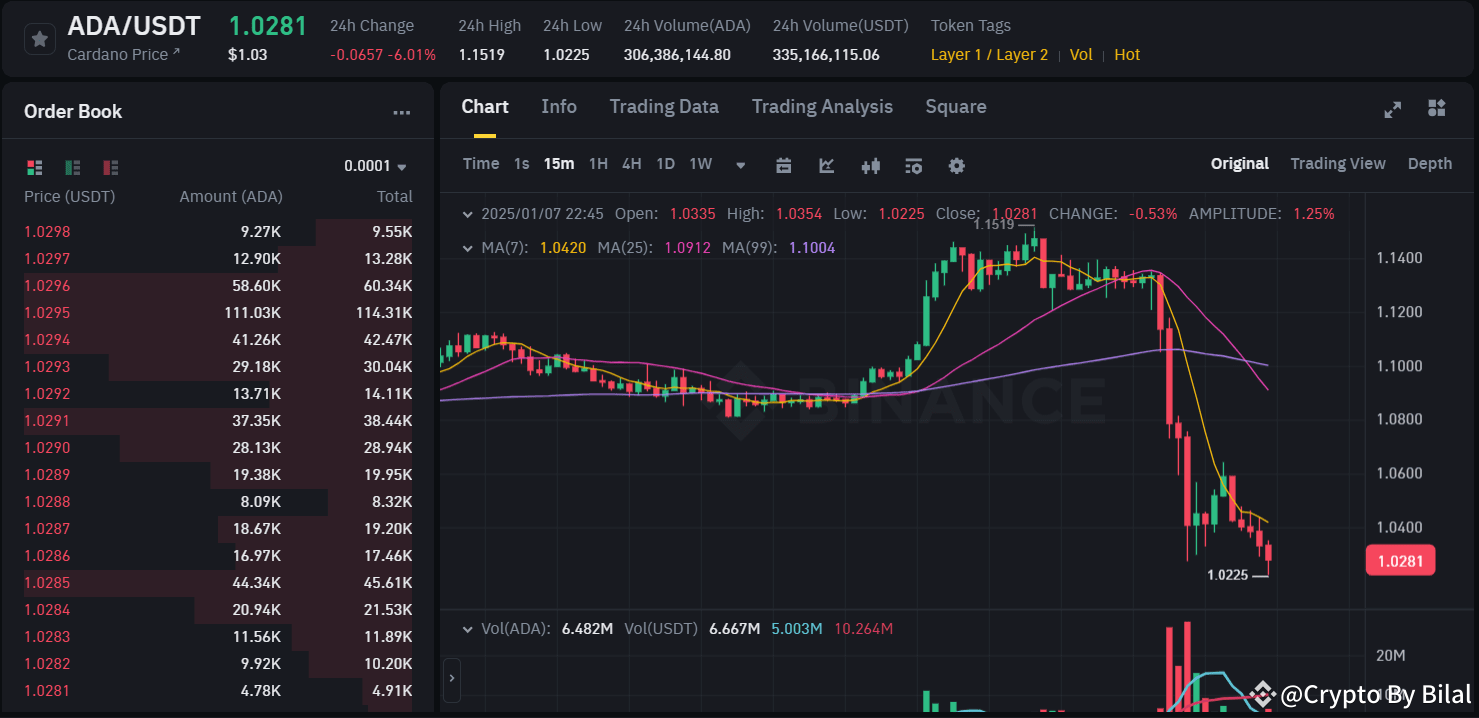Click the ADA/USDT pair name

point(134,26)
